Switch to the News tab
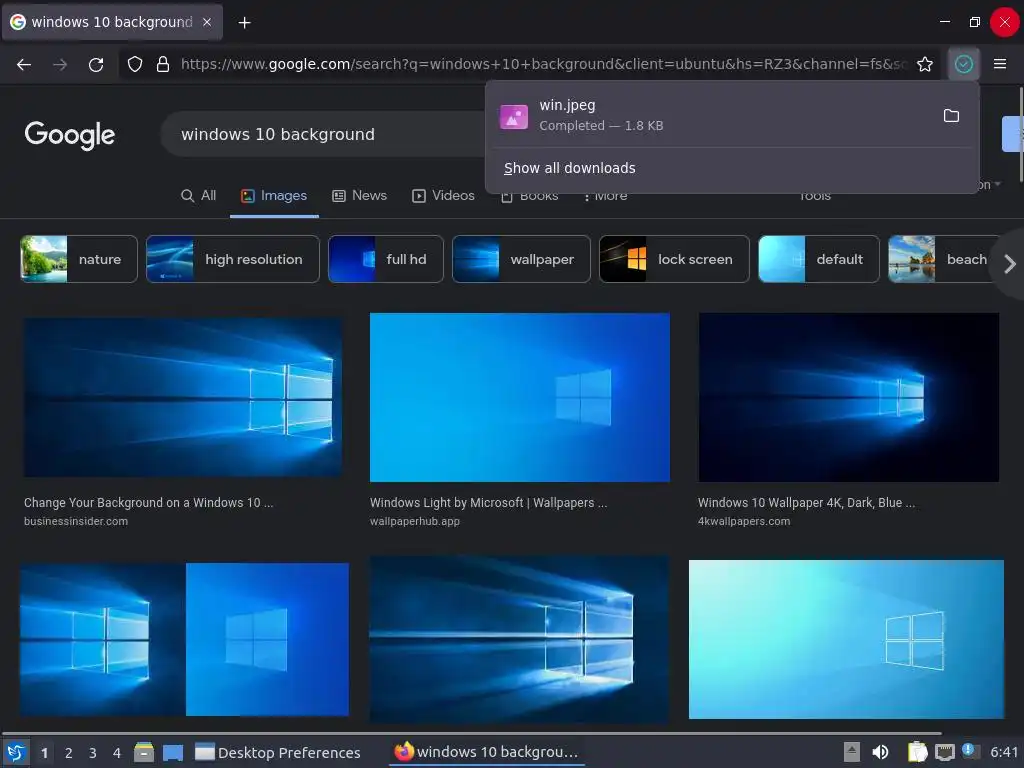Viewport: 1024px width, 768px height. coord(360,195)
